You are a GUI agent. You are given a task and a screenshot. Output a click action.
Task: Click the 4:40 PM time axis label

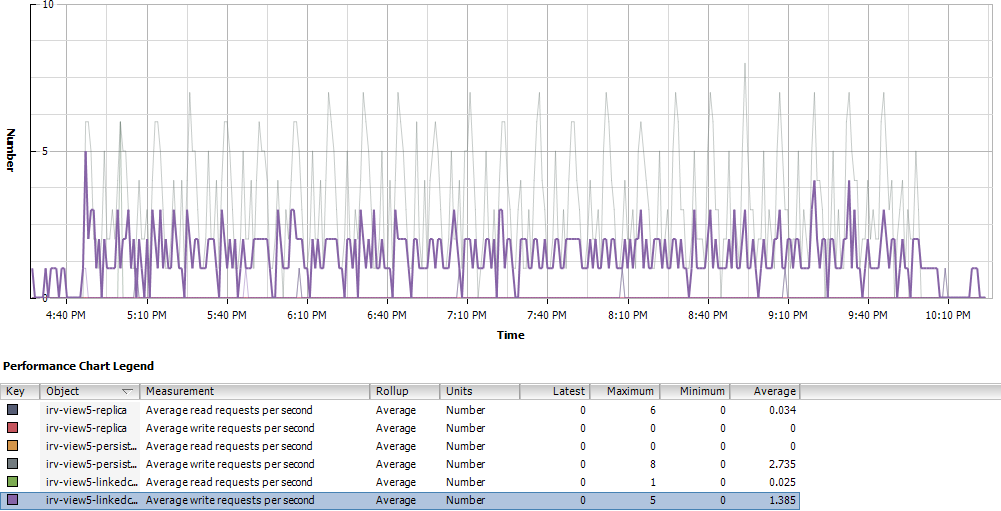[67, 315]
